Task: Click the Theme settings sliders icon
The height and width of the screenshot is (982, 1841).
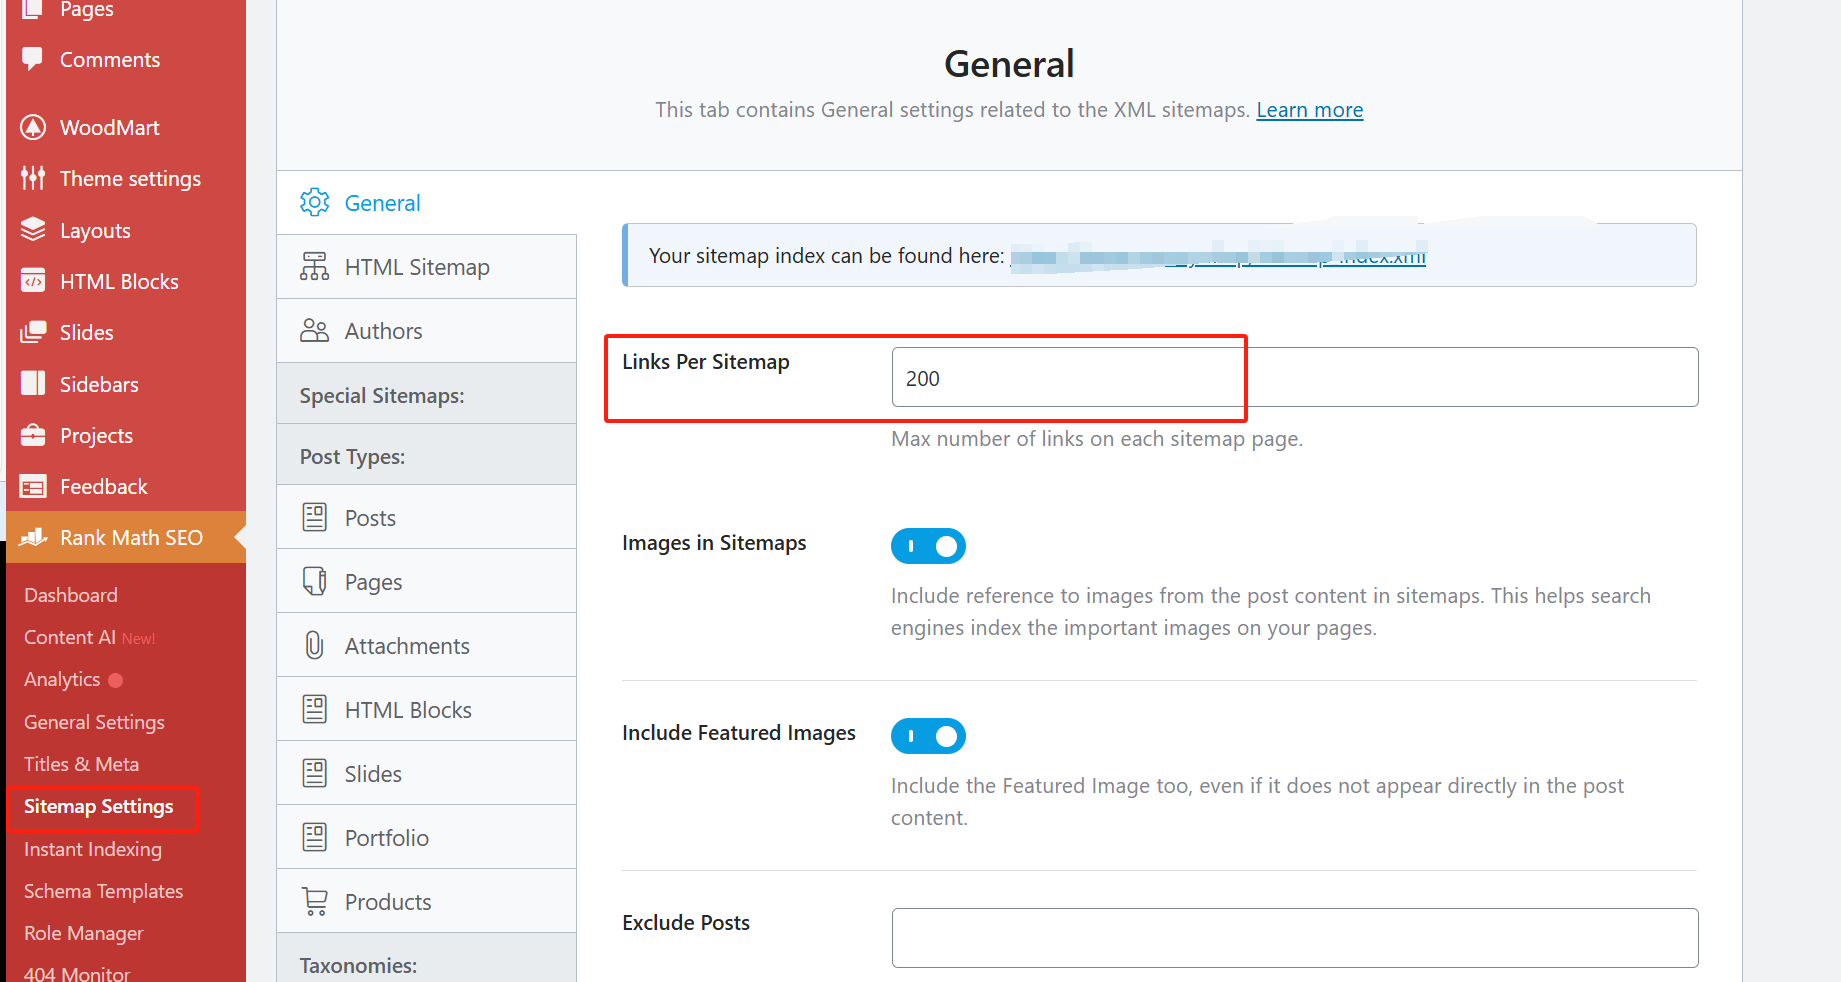Action: [33, 178]
